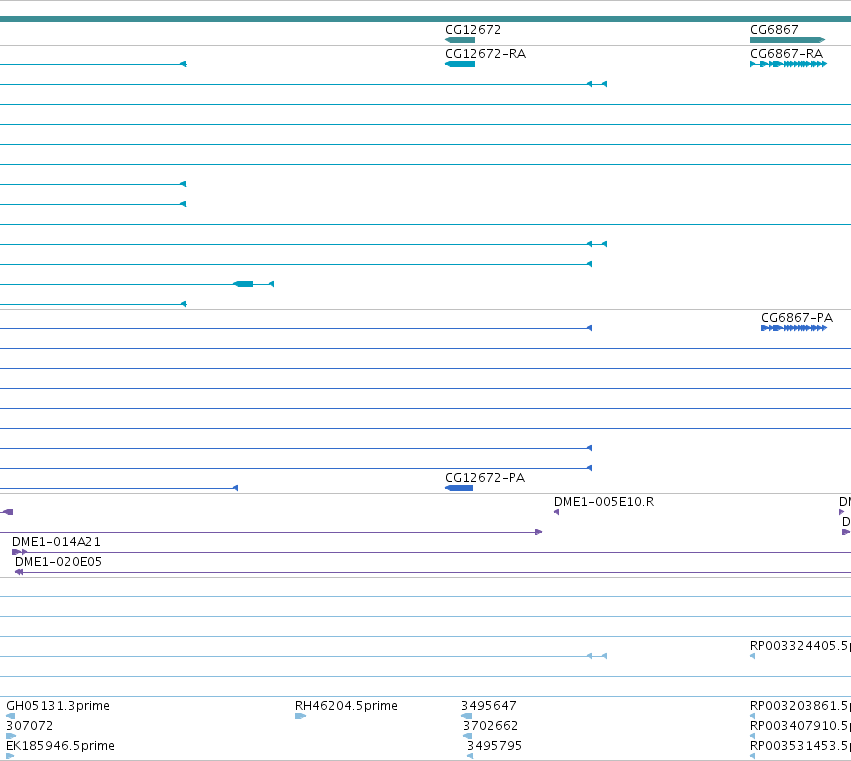Image resolution: width=851 pixels, height=761 pixels.
Task: Click the dark teal span bar at the top
Action: click(426, 19)
